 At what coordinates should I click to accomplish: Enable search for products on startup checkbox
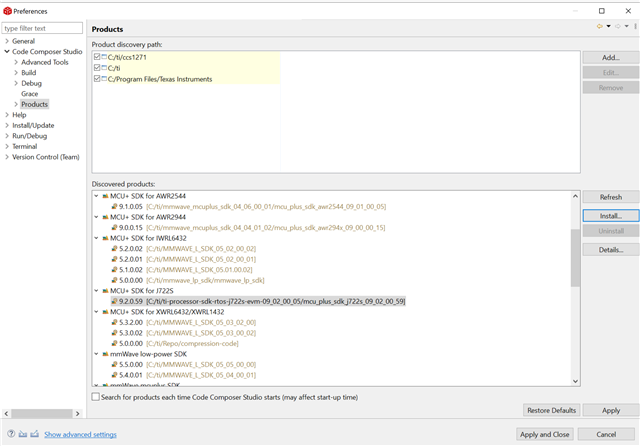click(x=96, y=397)
